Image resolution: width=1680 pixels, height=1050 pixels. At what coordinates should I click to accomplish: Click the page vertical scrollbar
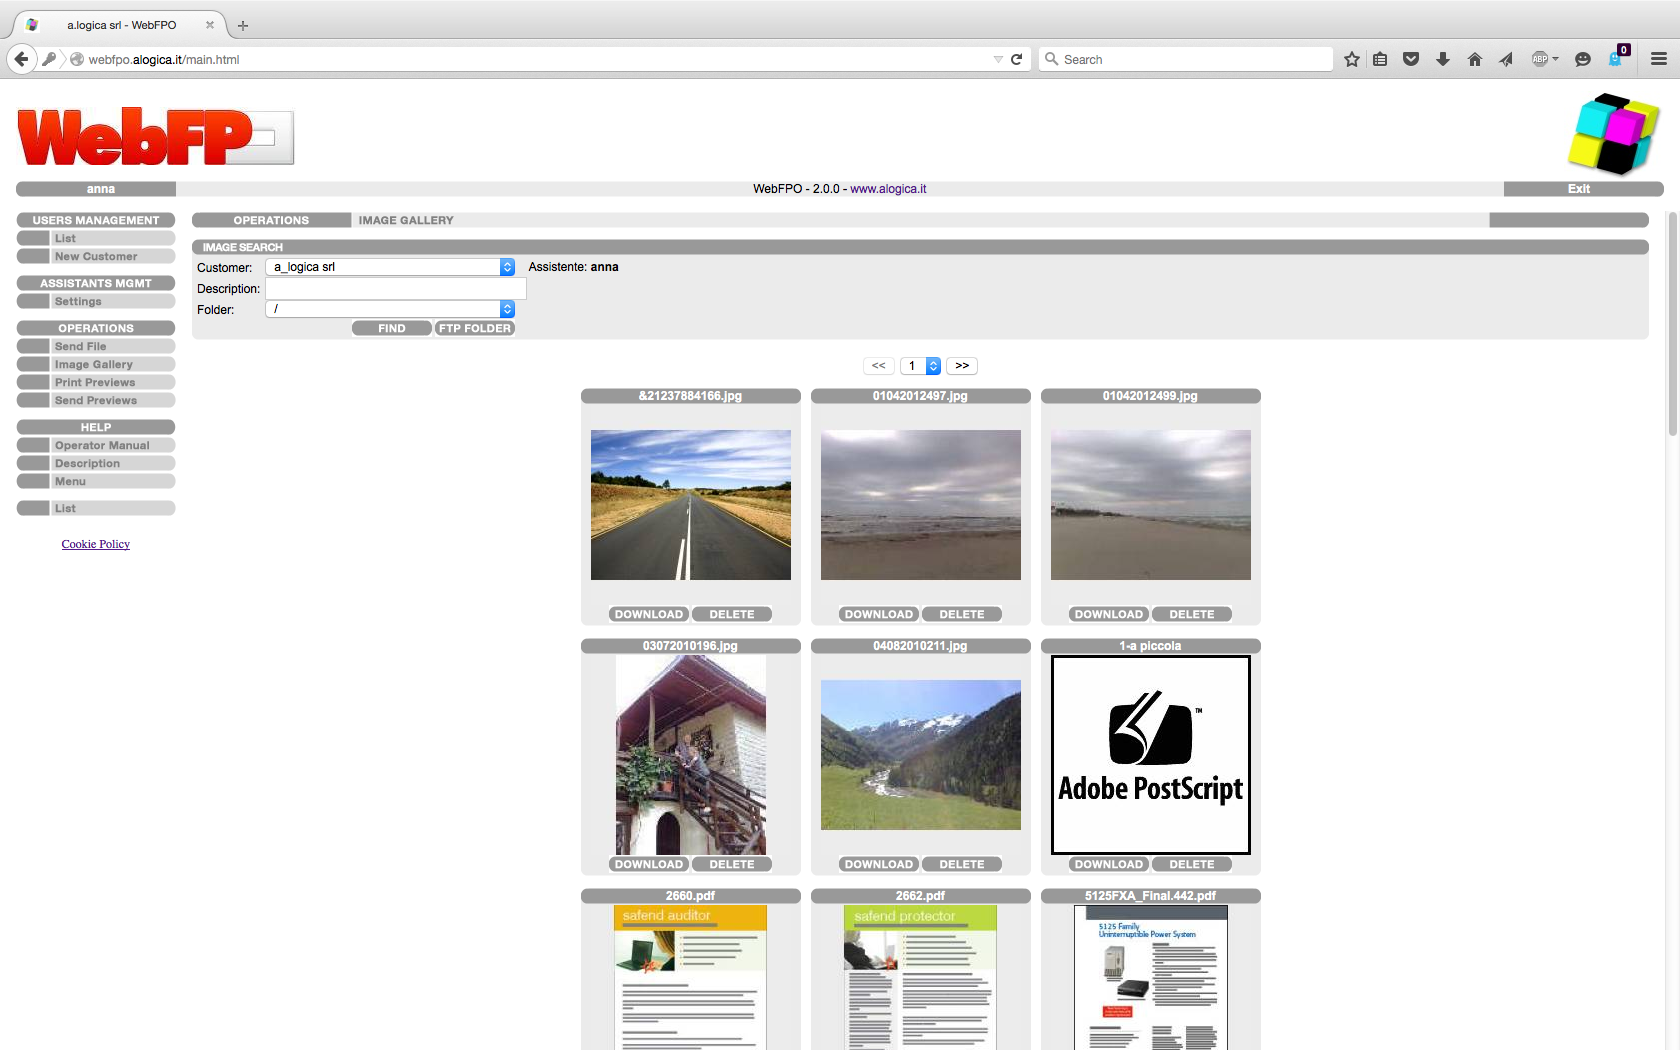click(x=1673, y=323)
